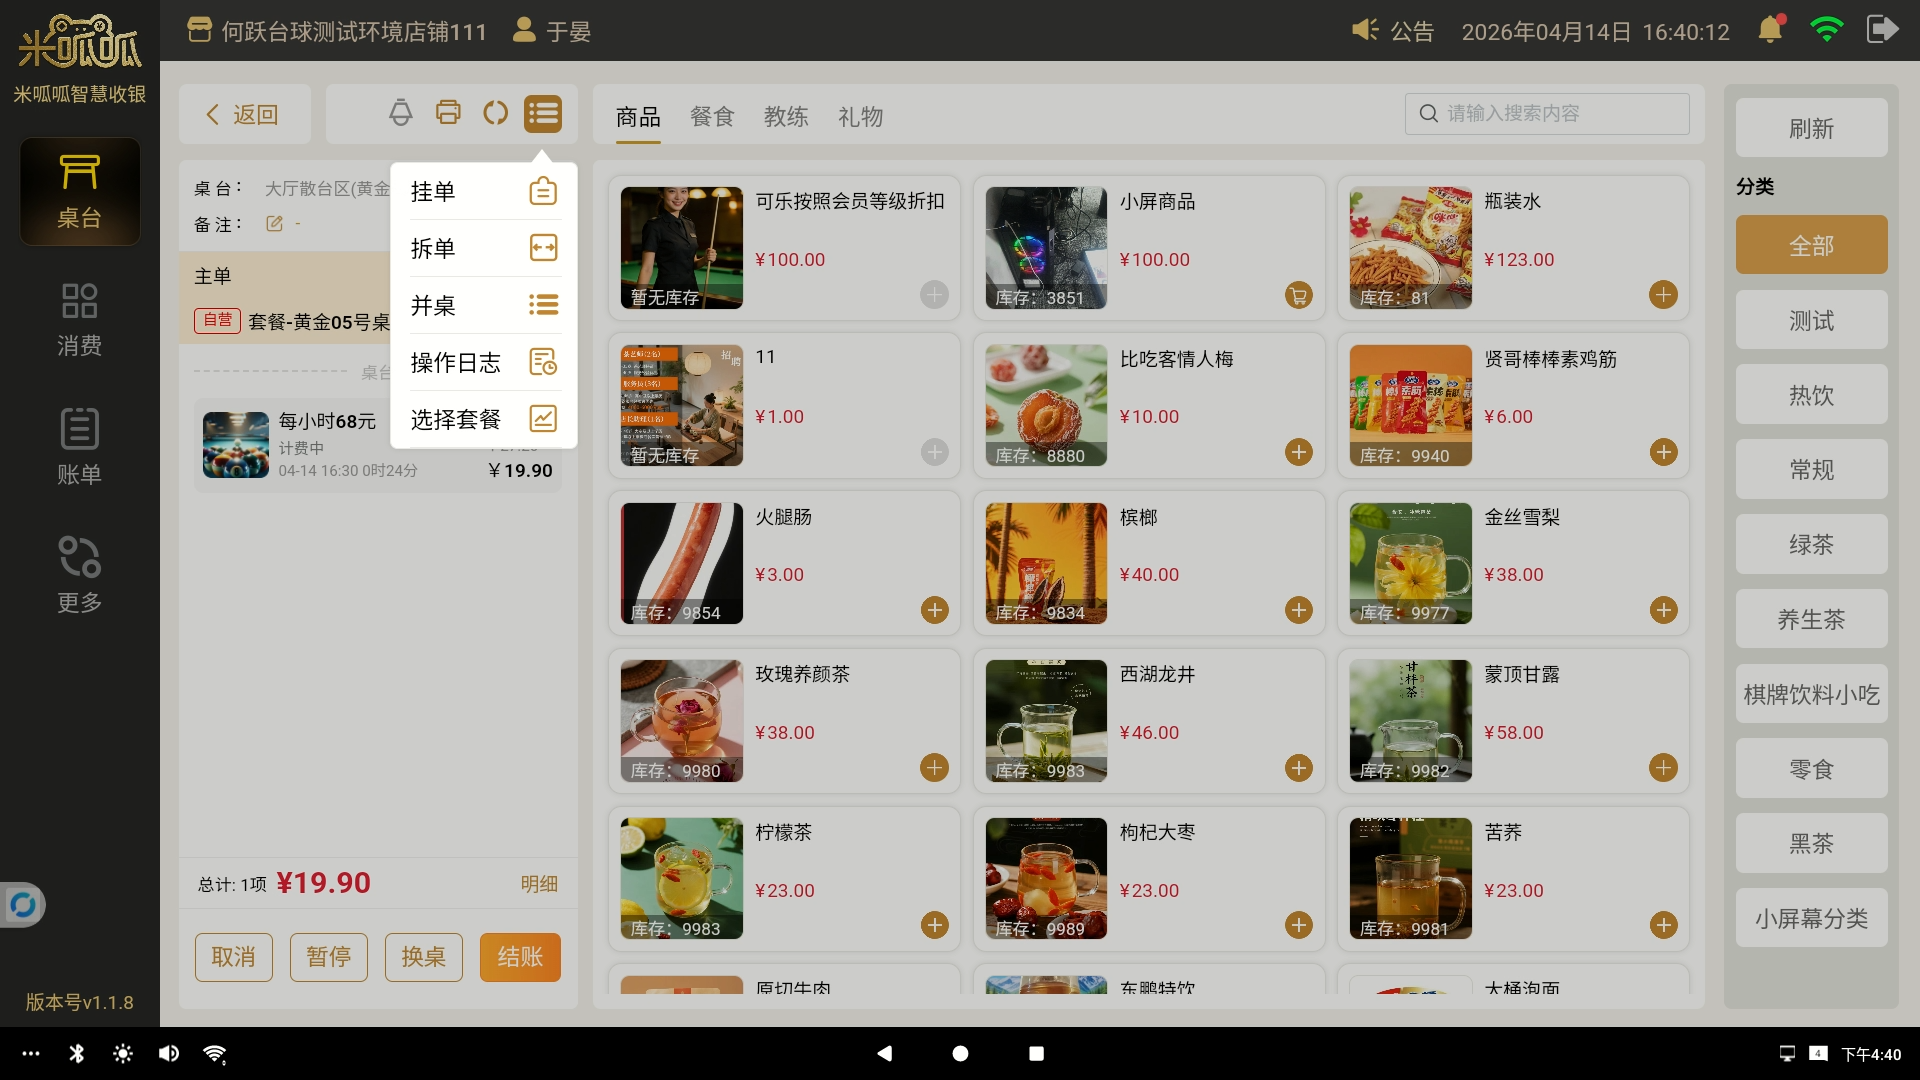Expand 明细 next to the order total

539,884
